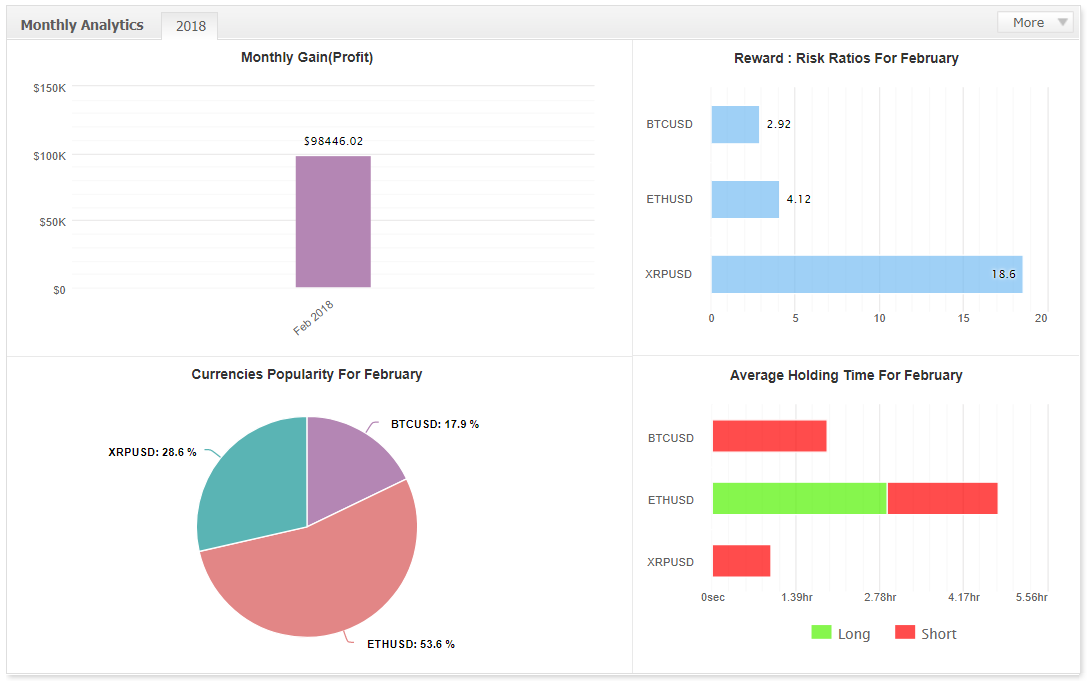Toggle the Short series in legend

(925, 633)
